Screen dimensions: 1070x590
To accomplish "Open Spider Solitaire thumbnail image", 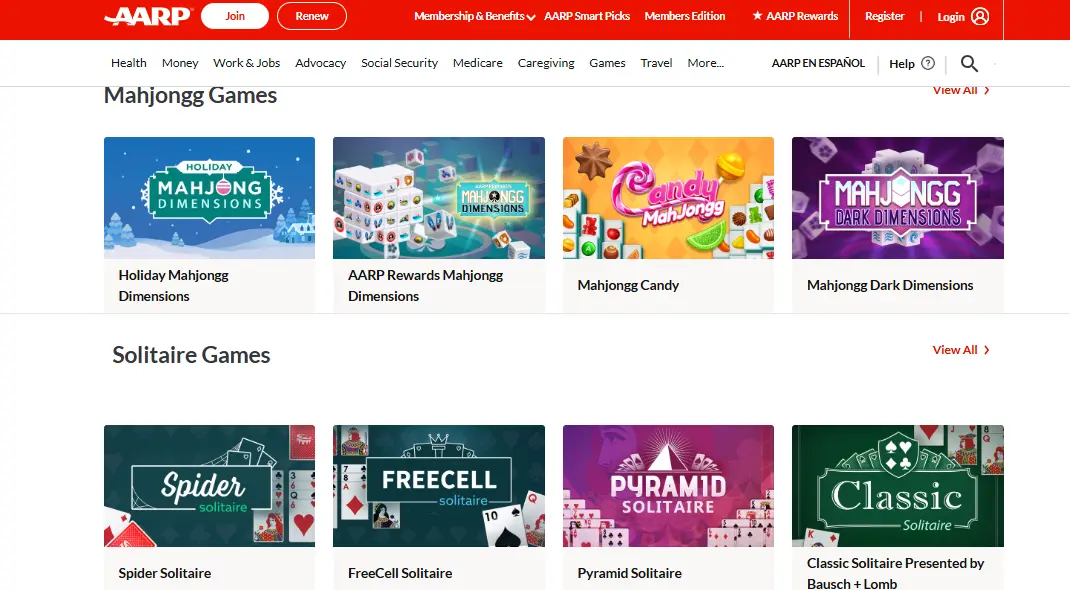I will tap(209, 486).
